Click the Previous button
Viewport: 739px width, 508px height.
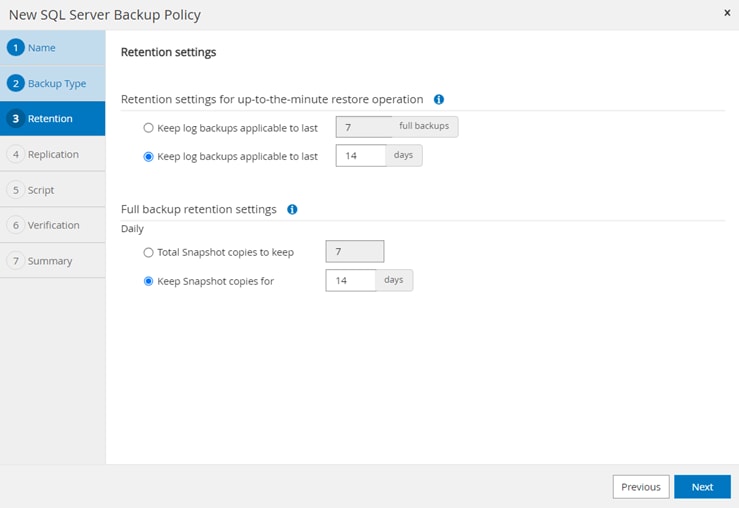(641, 487)
